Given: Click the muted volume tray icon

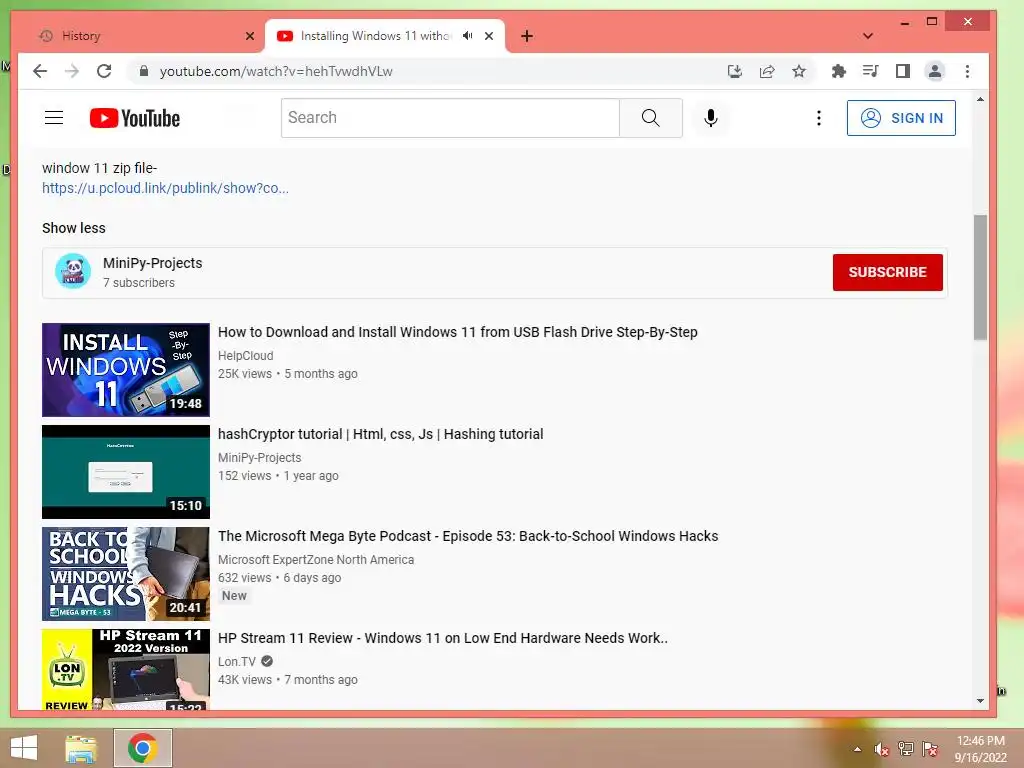Looking at the screenshot, I should pos(881,749).
